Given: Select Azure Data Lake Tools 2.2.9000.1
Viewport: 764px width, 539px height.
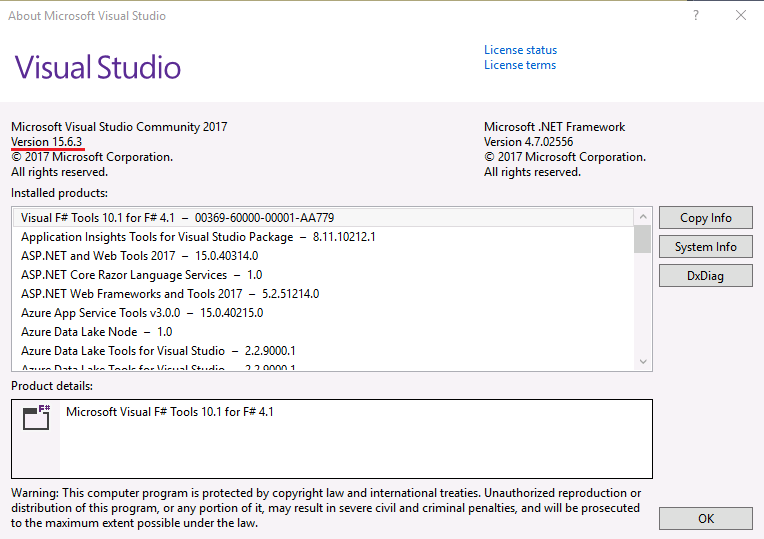Looking at the screenshot, I should (158, 351).
